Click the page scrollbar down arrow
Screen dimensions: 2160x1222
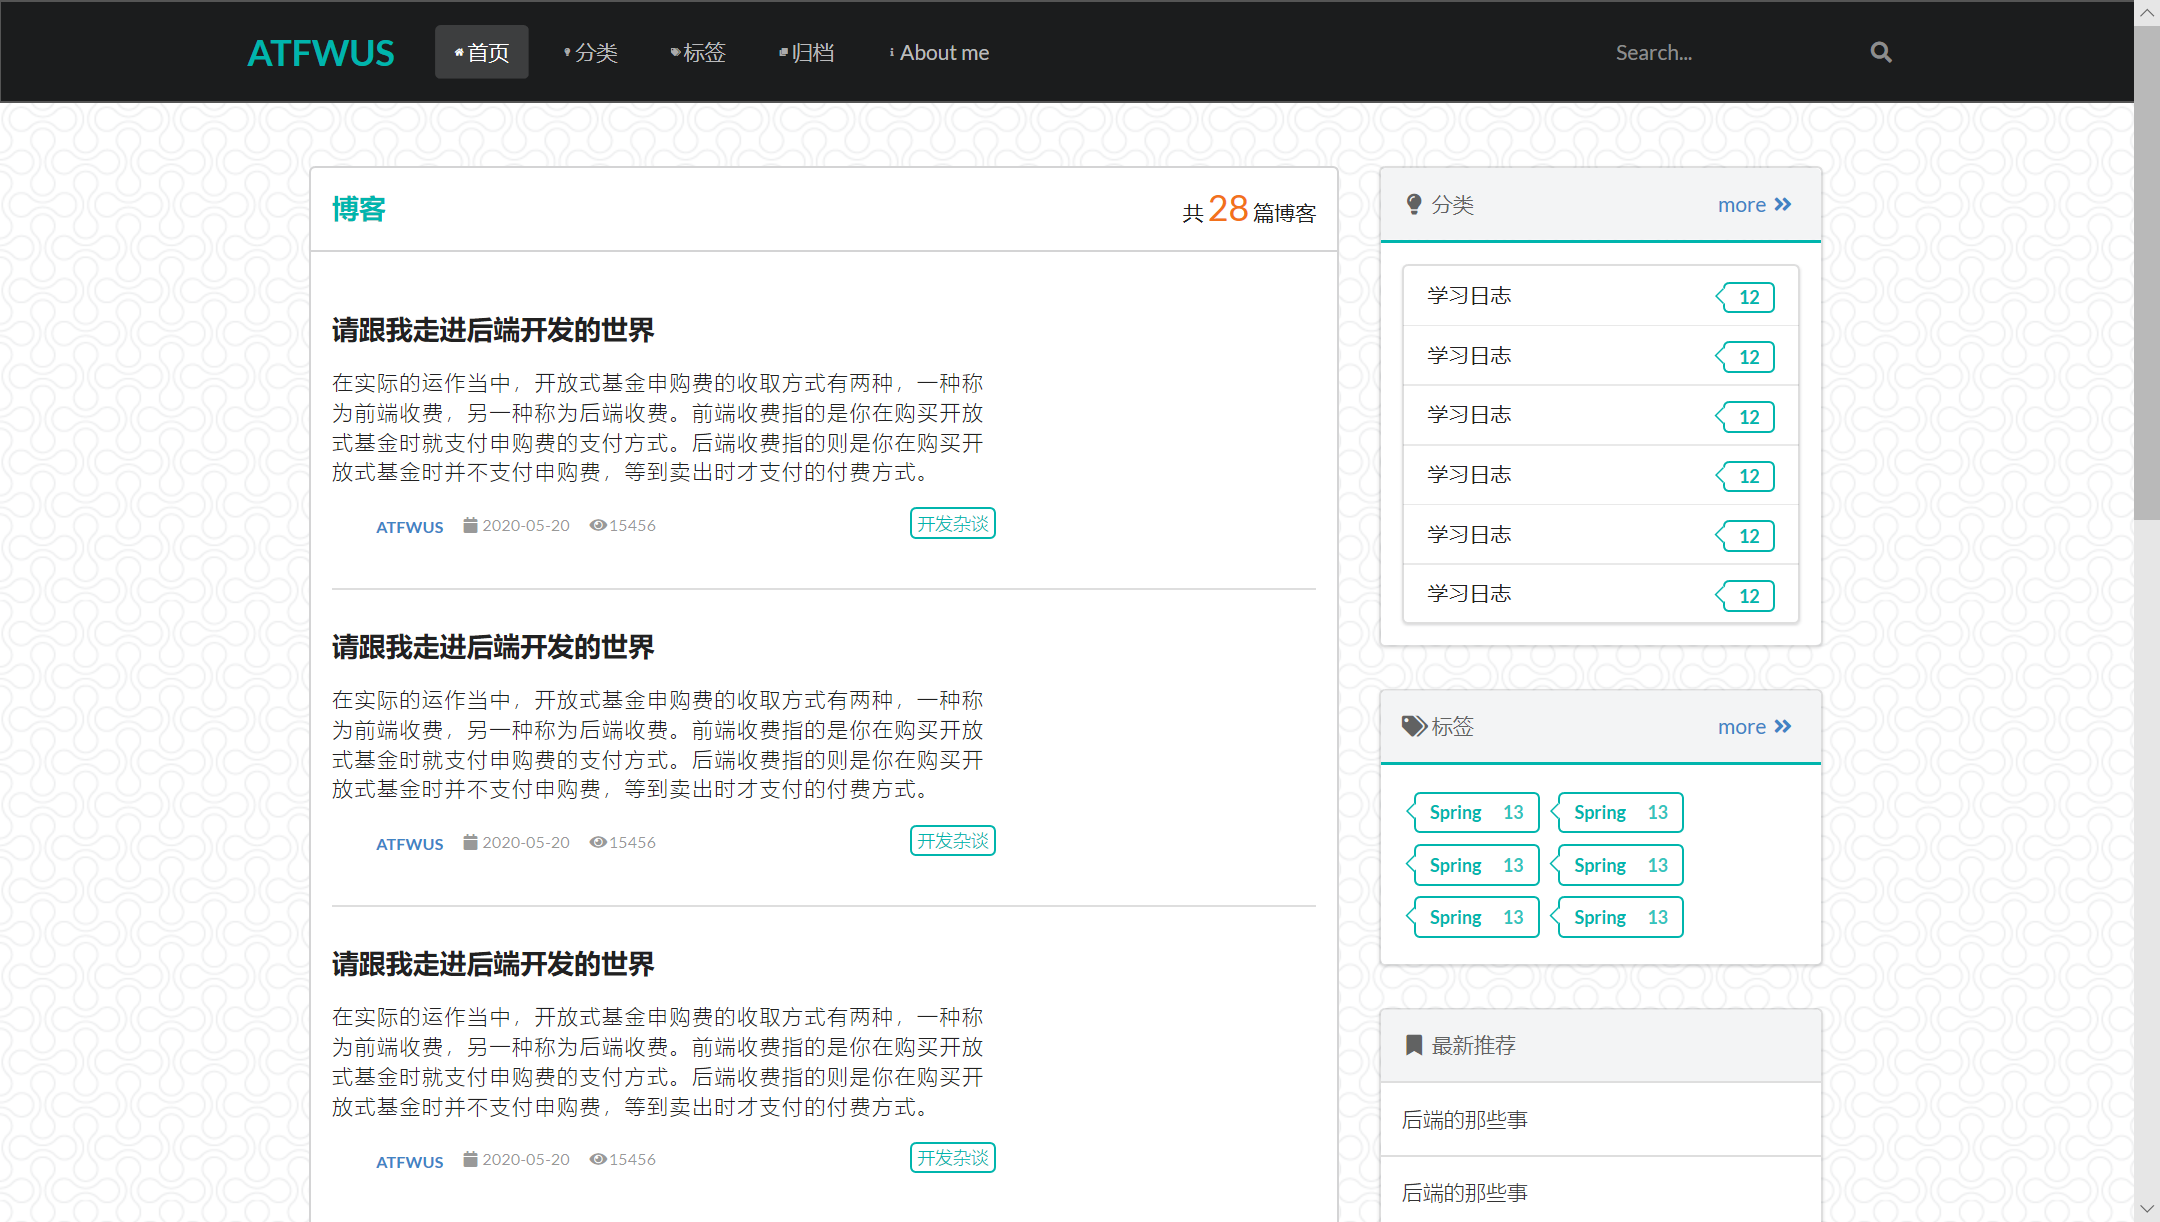2147,1209
